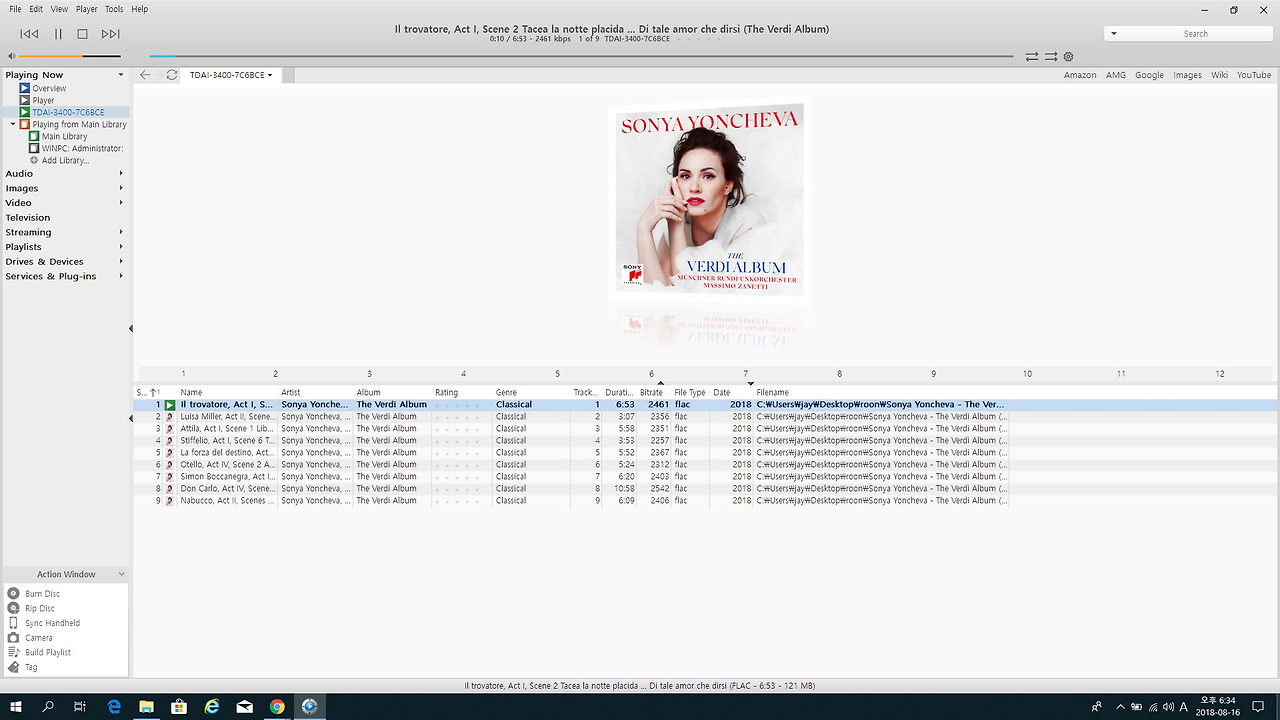Viewport: 1280px width, 720px height.
Task: Open the View menu
Action: coord(59,9)
